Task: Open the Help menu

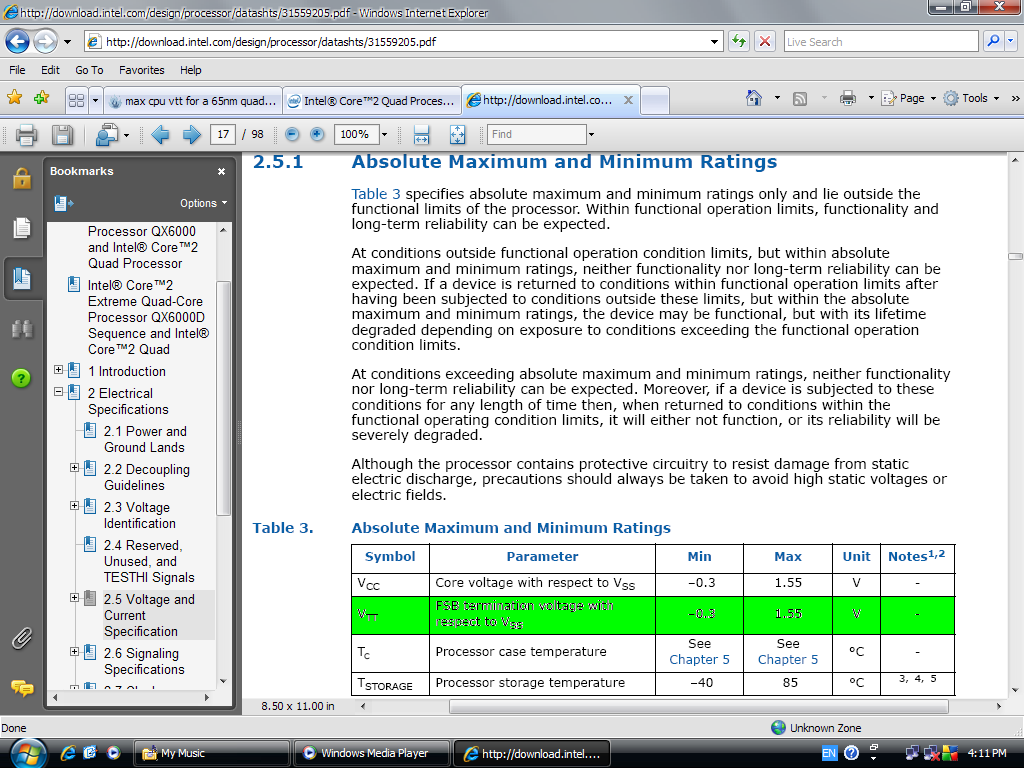Action: pos(191,70)
